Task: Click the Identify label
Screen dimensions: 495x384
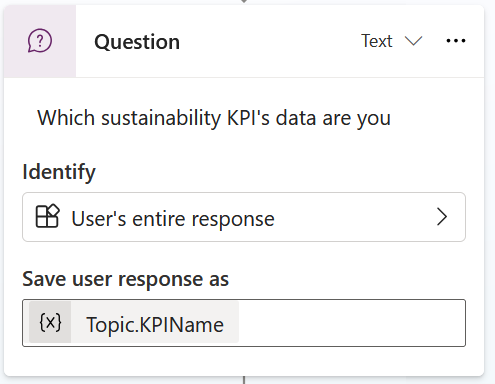Action: point(59,172)
